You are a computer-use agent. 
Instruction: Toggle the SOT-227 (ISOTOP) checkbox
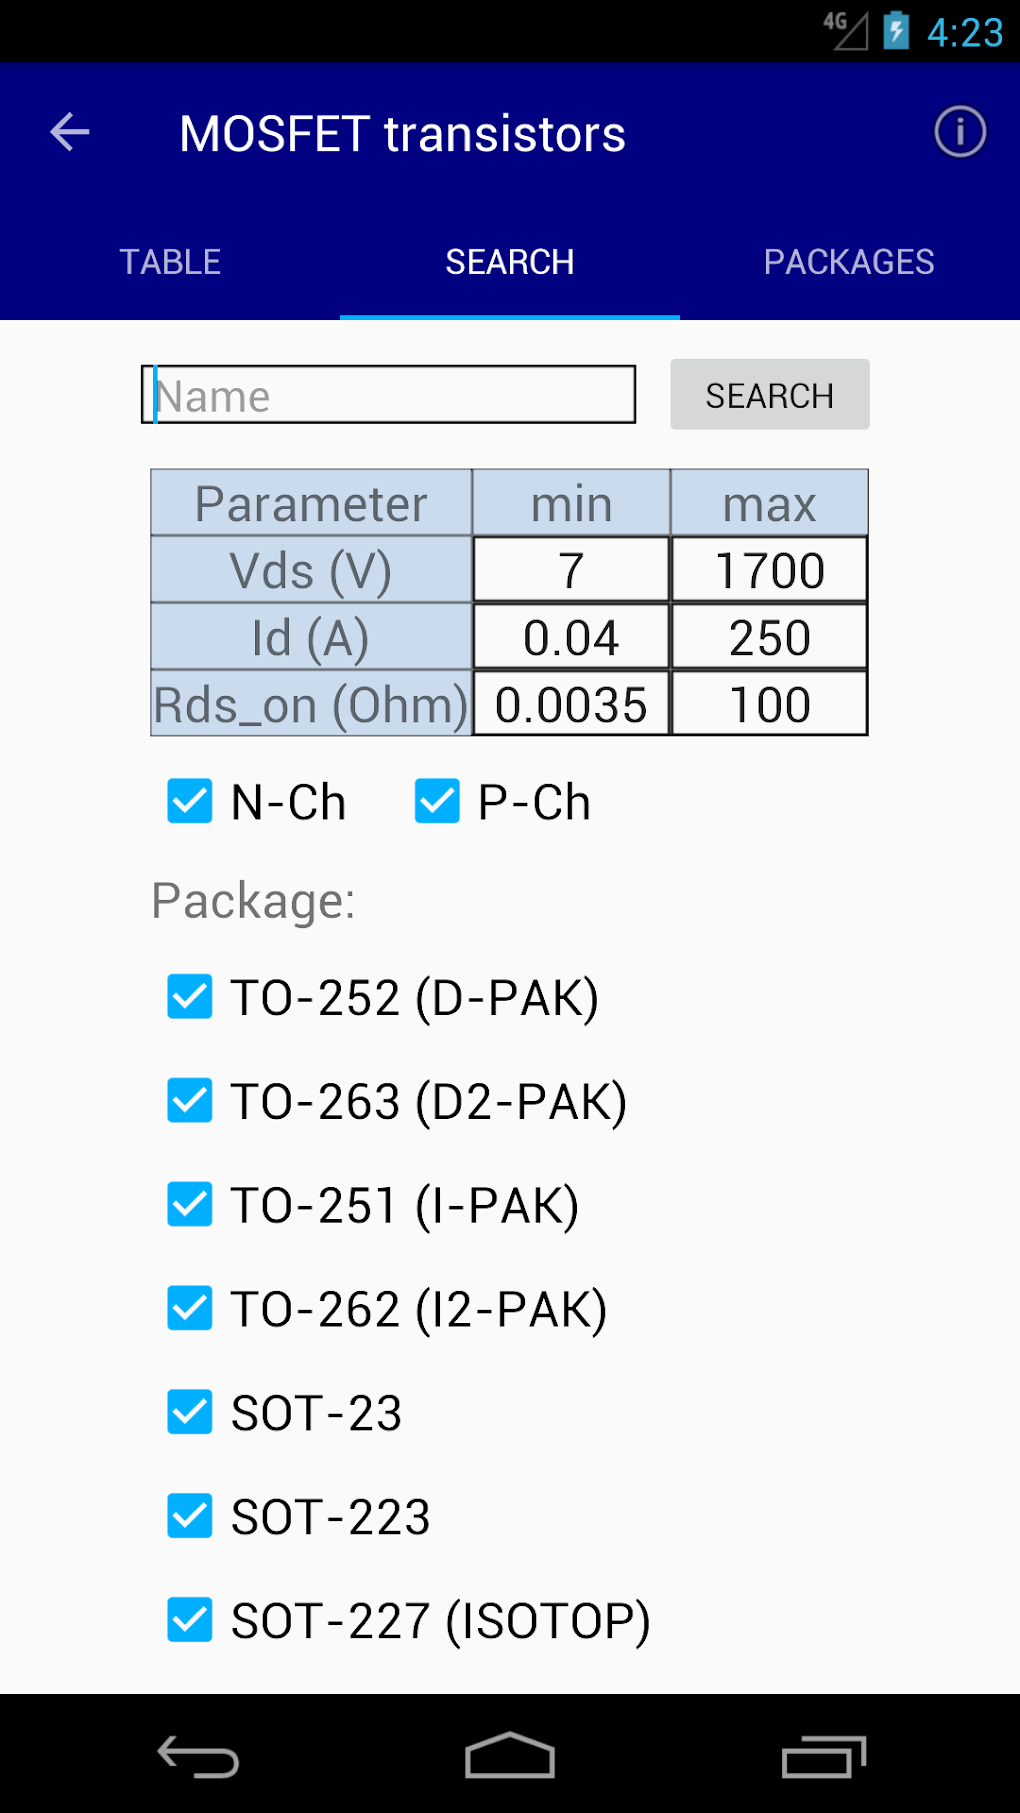190,1620
